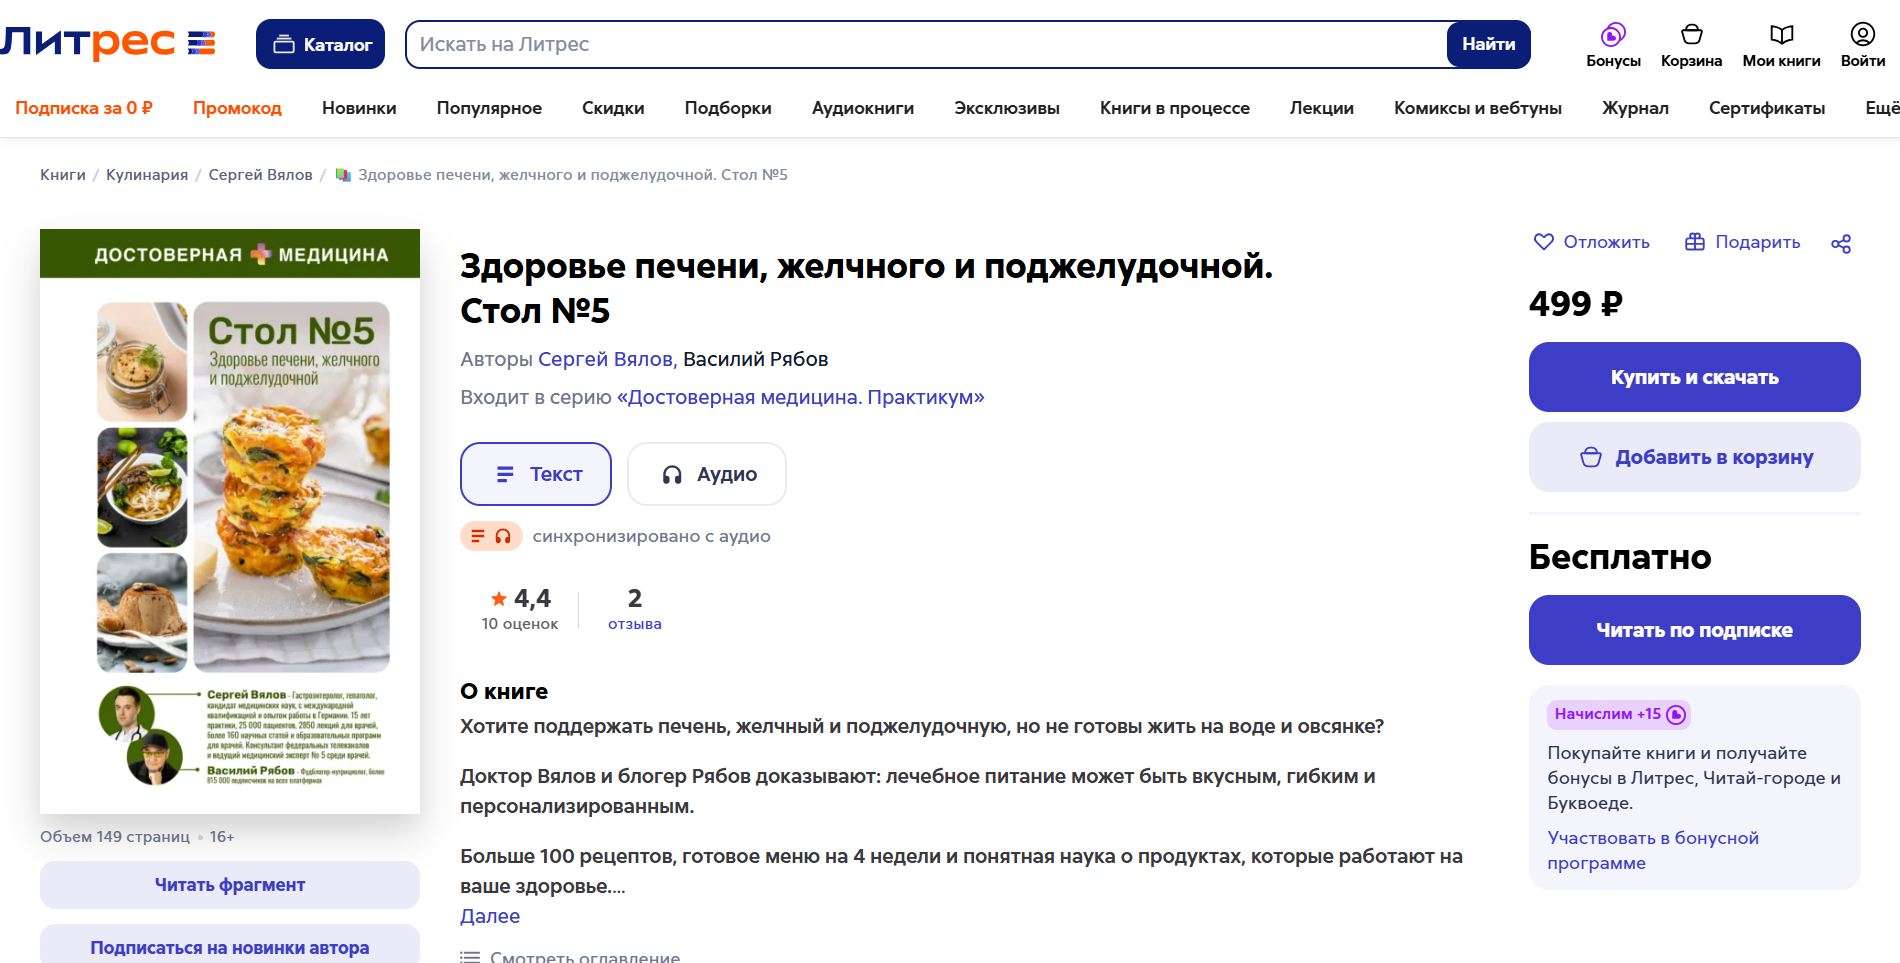Screen dimensions: 1900x963
Task: Click the Войти profile icon
Action: [1862, 35]
